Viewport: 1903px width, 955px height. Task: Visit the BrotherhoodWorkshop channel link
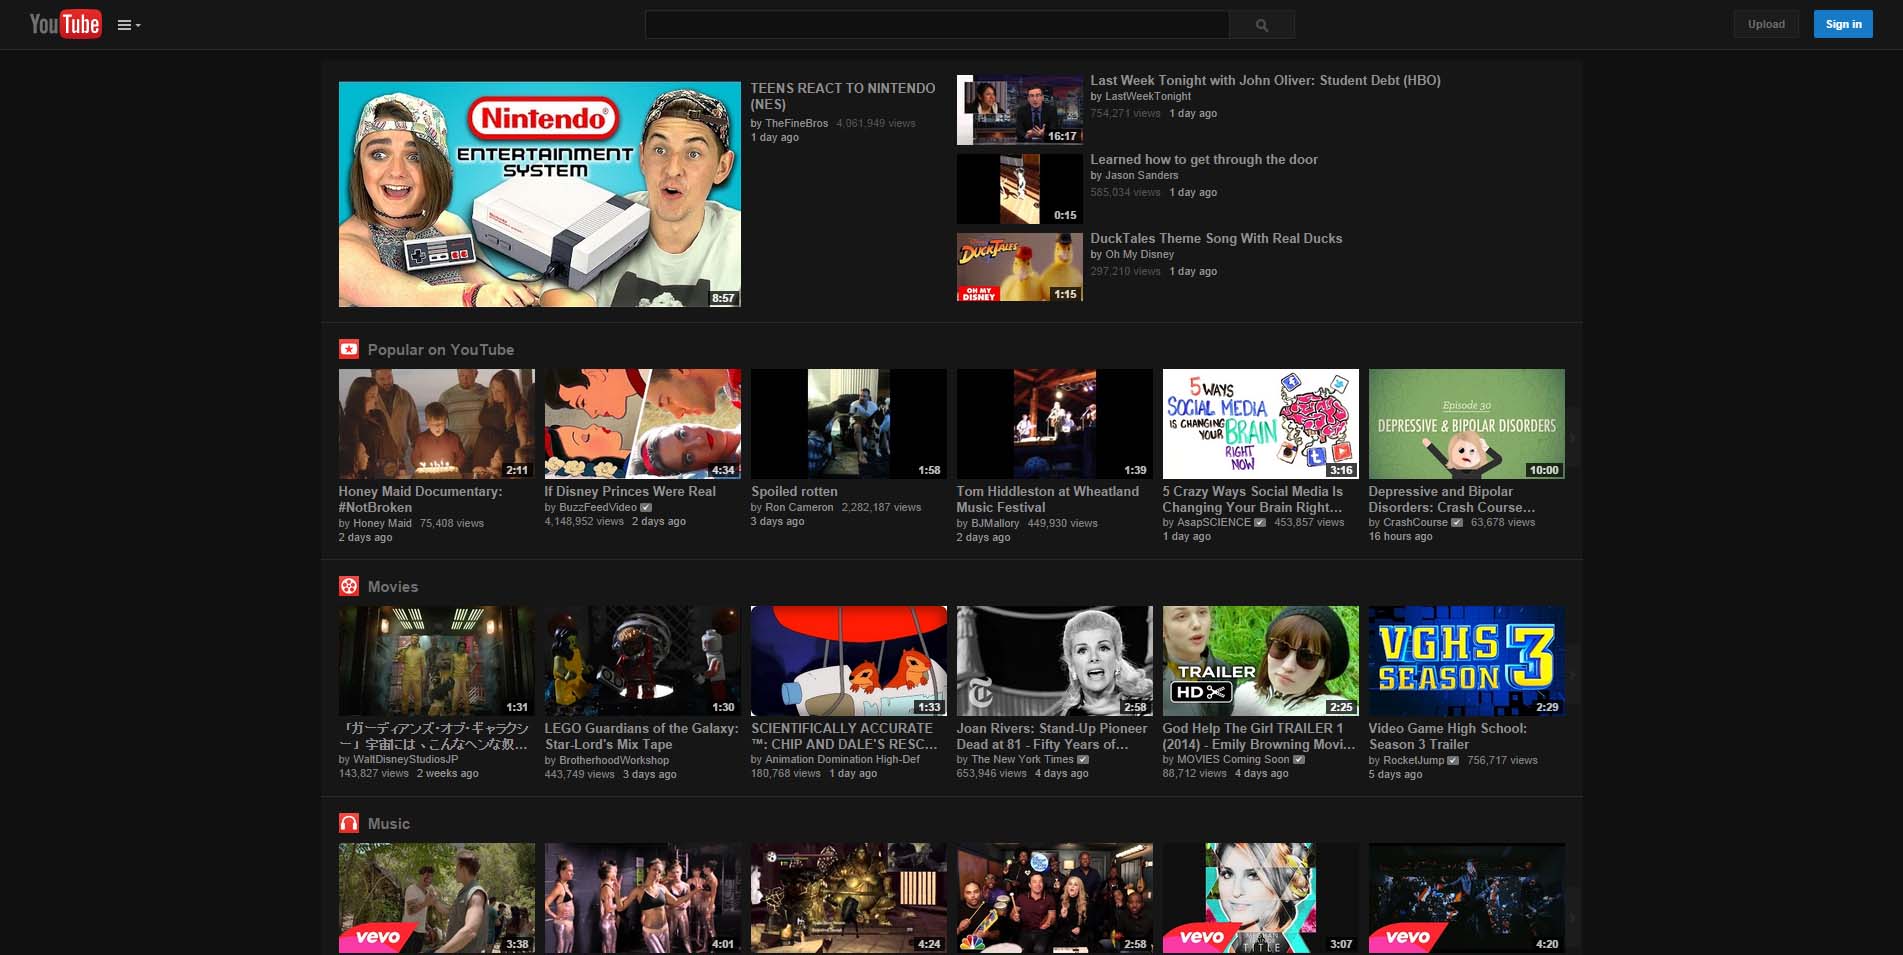(614, 760)
